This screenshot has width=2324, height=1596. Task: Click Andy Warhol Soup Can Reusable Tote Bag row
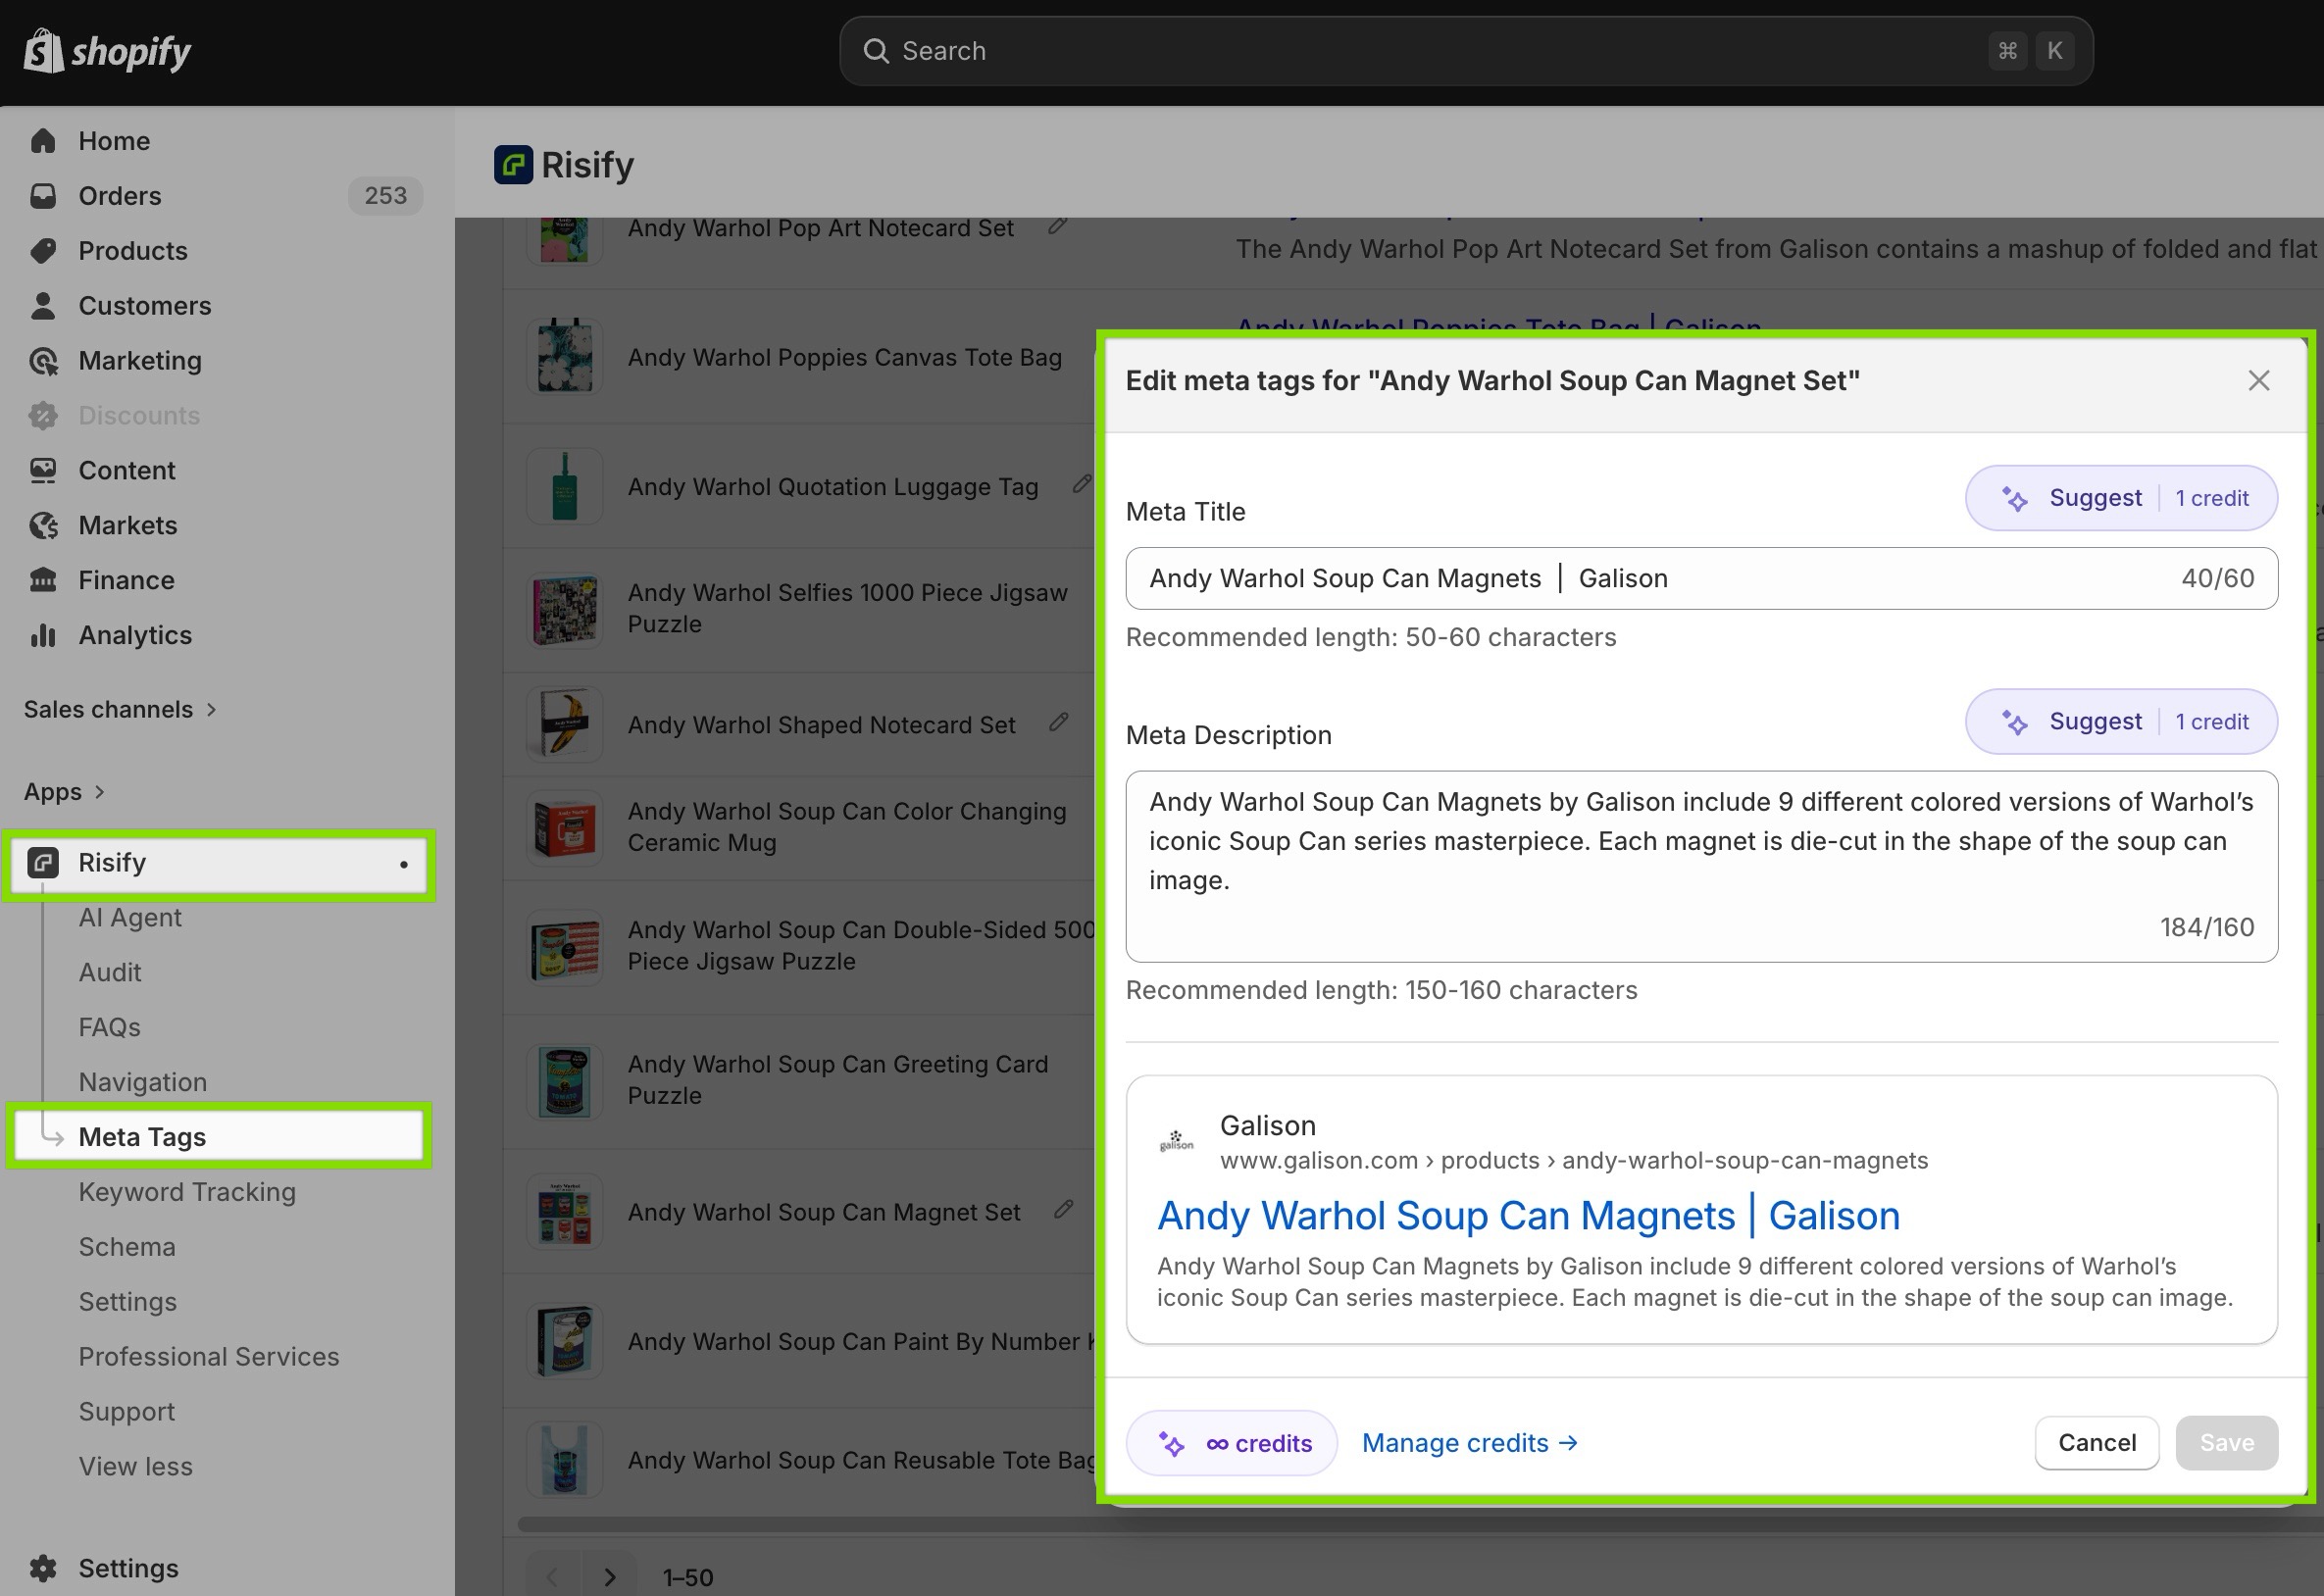click(800, 1461)
